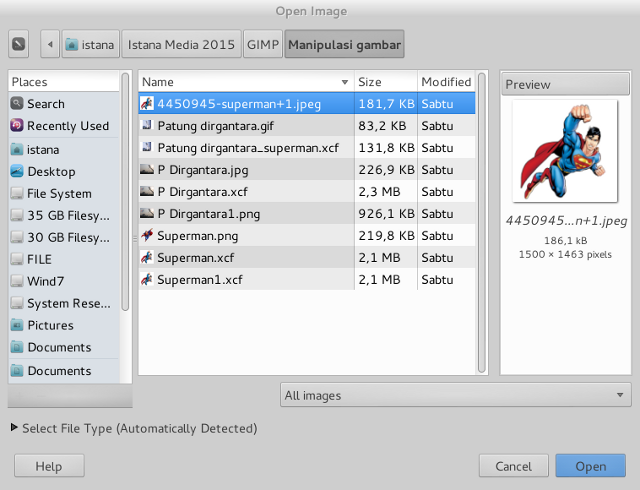Open Desktop location in Places
The width and height of the screenshot is (640, 490).
64,172
